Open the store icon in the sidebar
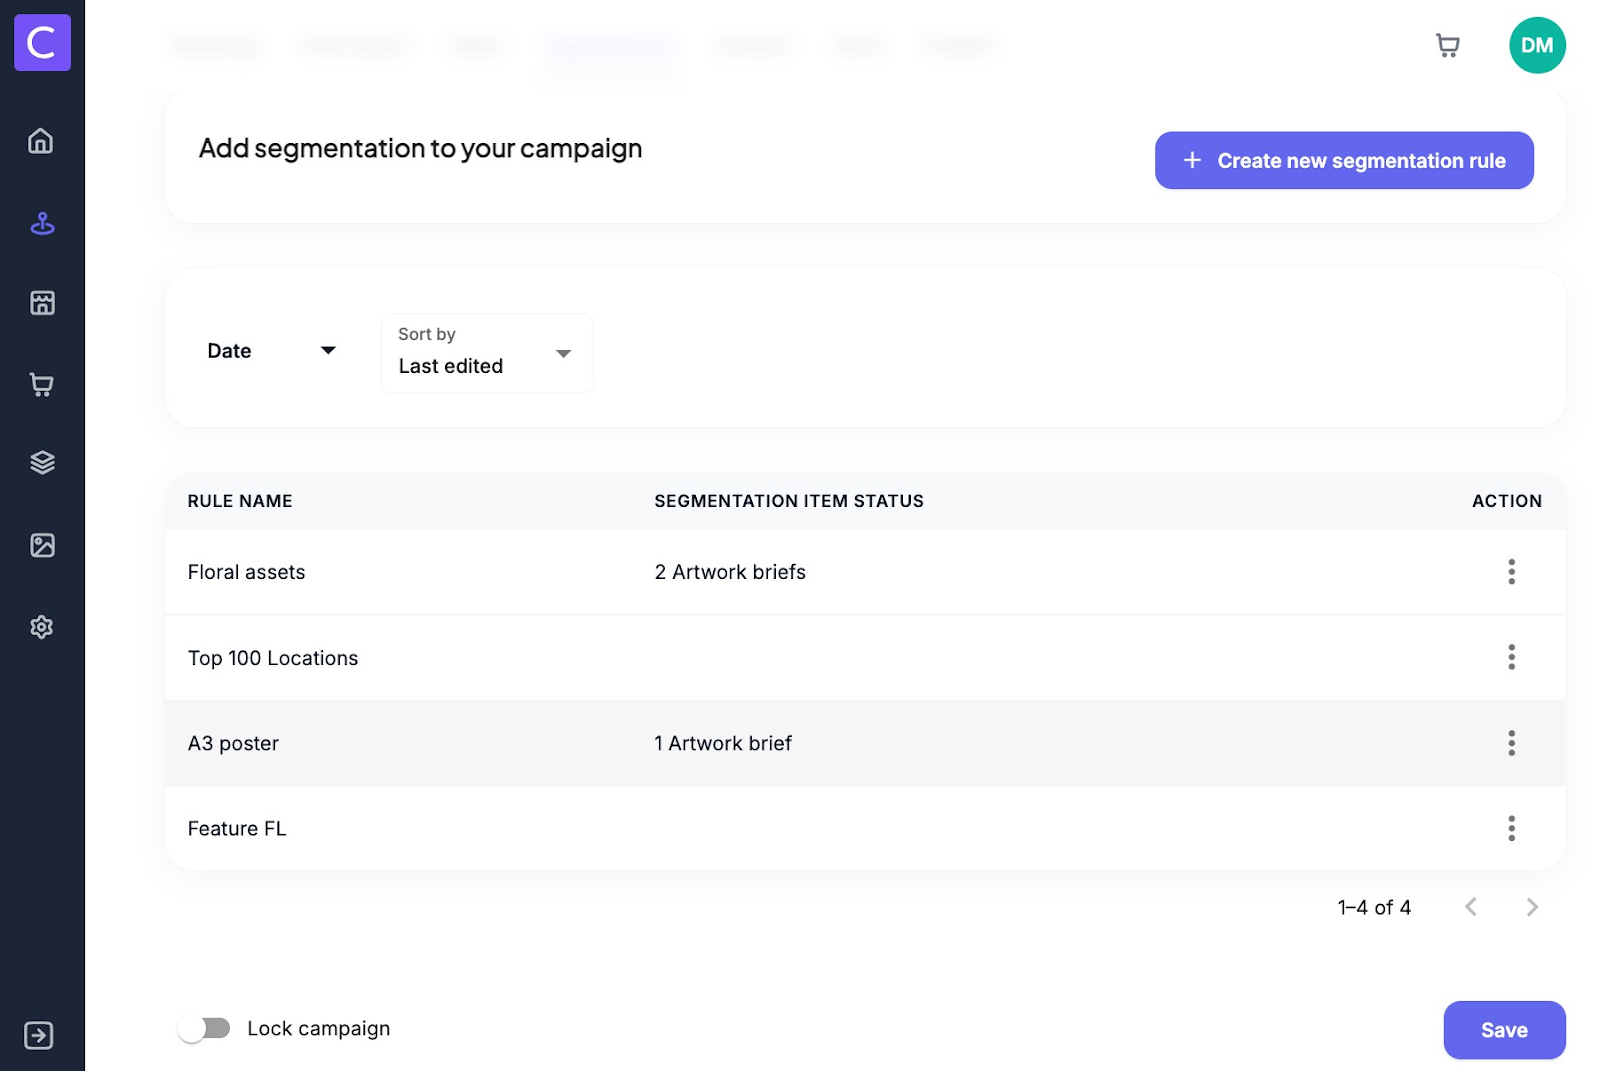Viewport: 1600px width, 1071px height. point(42,303)
